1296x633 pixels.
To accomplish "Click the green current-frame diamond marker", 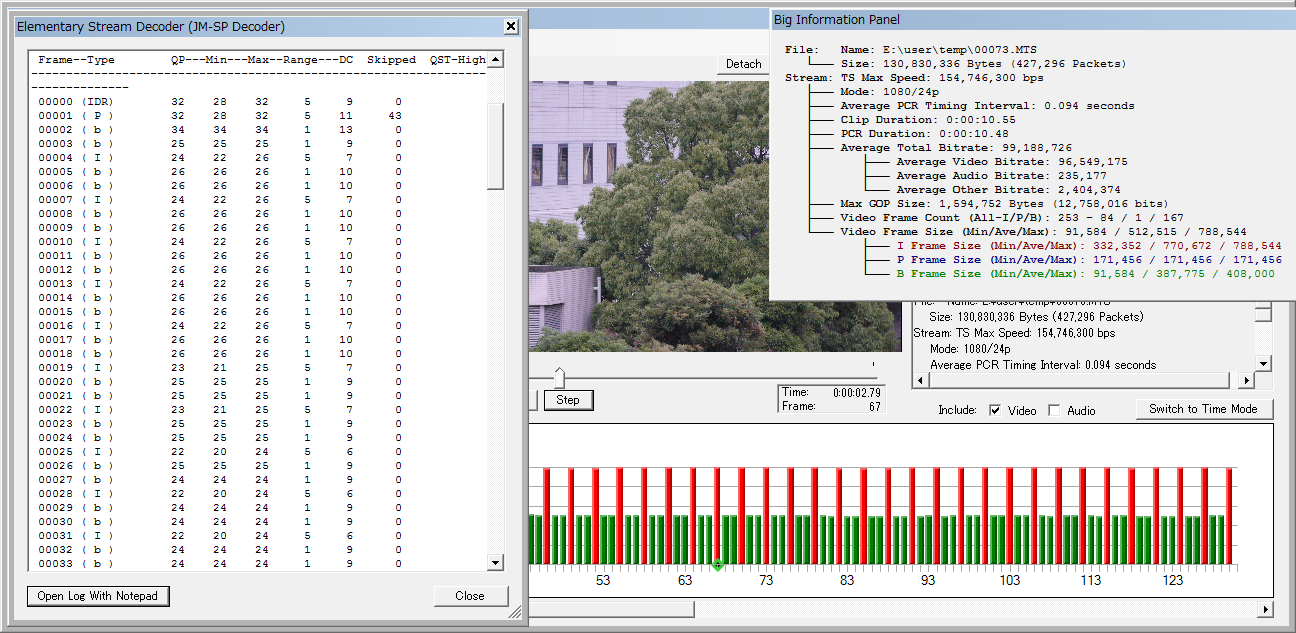I will click(x=718, y=566).
